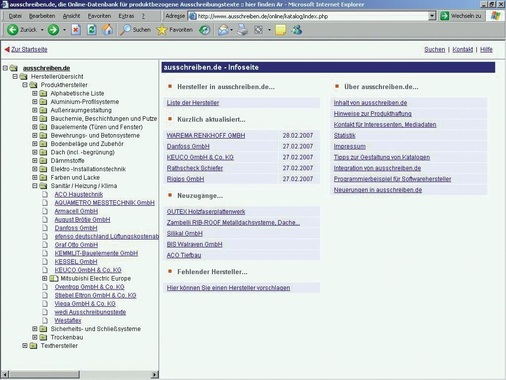
Task: Follow the Zur Startseite link
Action: click(x=29, y=49)
